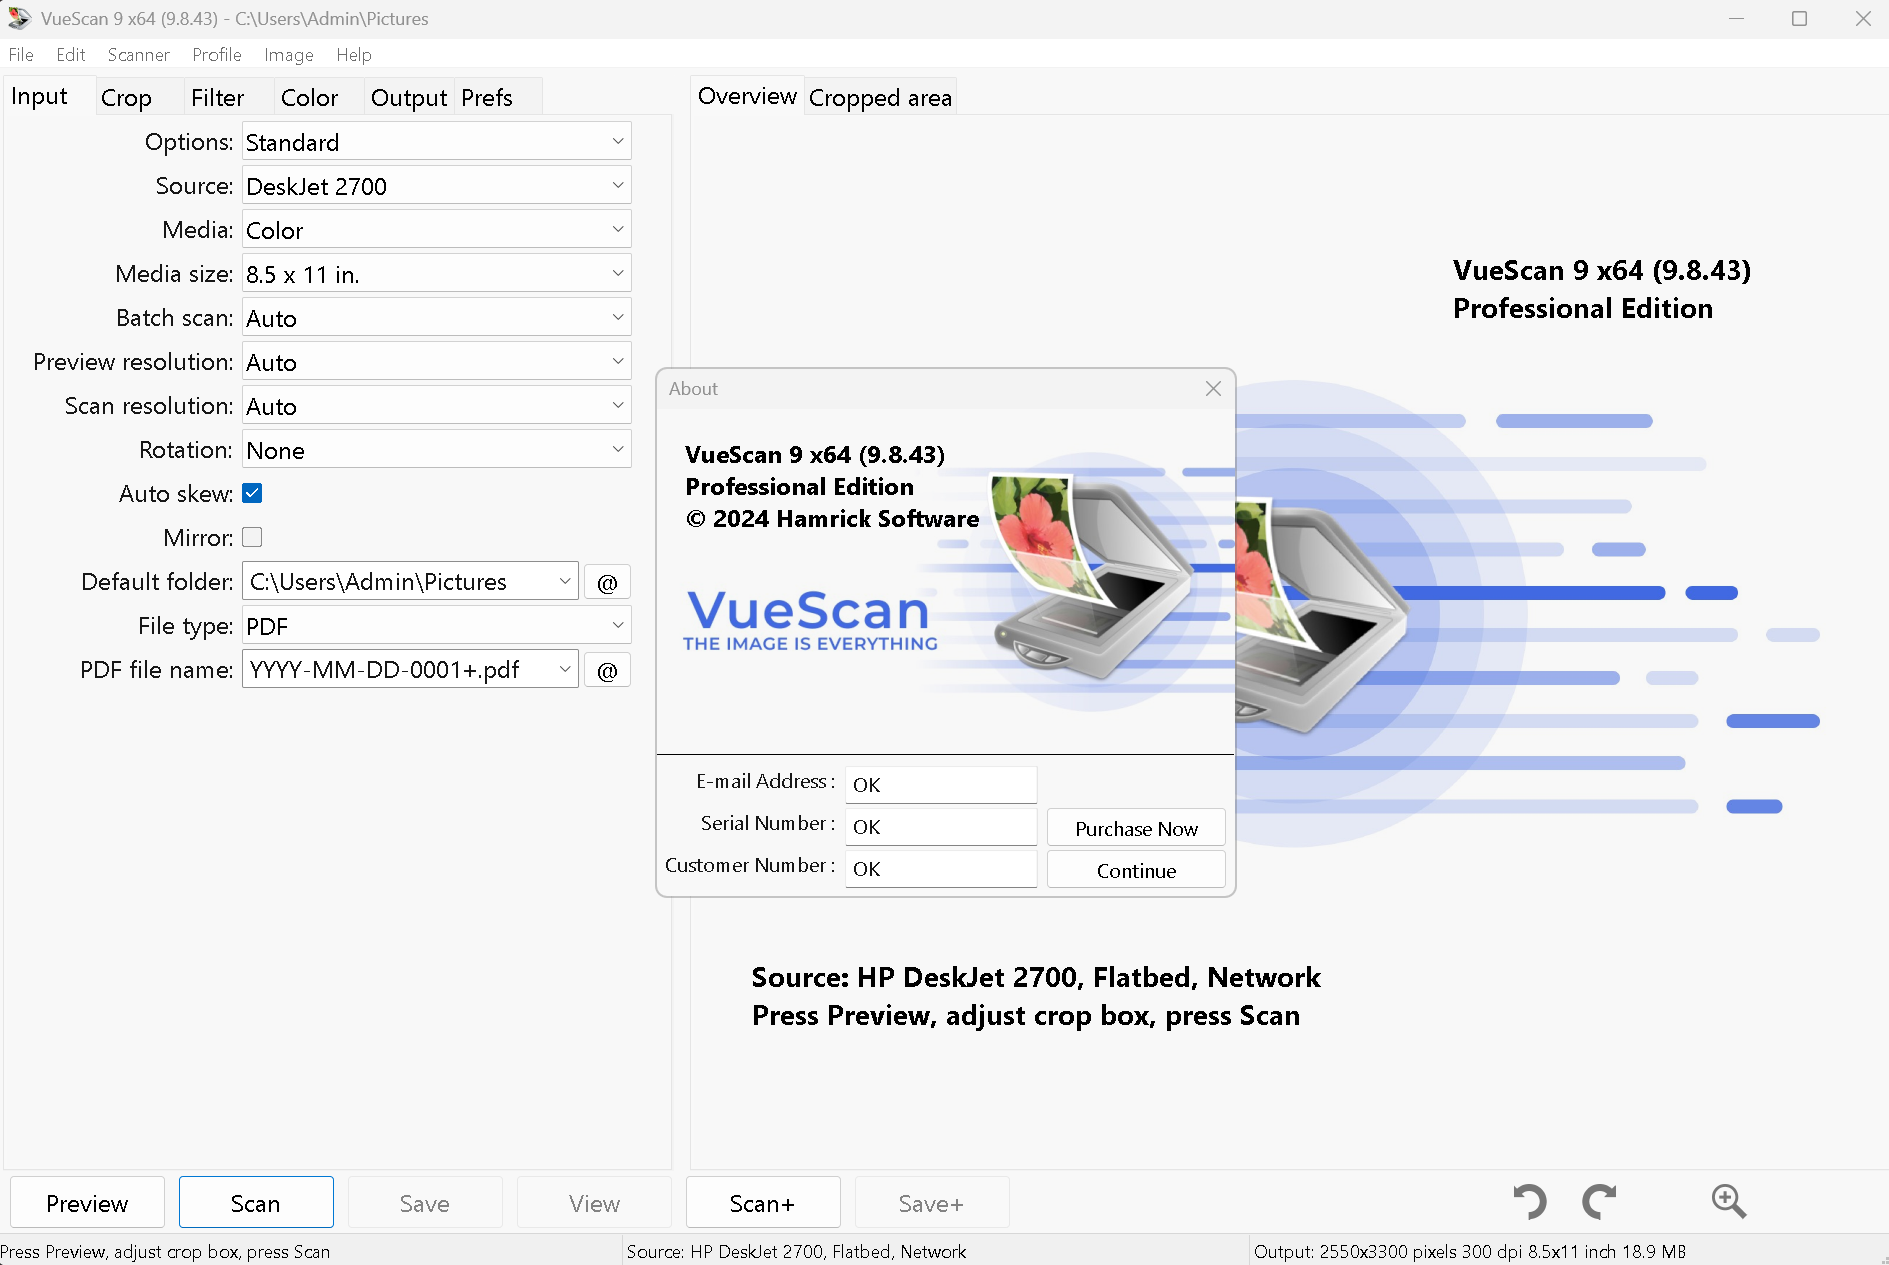Screen dimensions: 1889x1265
Task: Open the Preview resolution dropdown
Action: point(437,362)
